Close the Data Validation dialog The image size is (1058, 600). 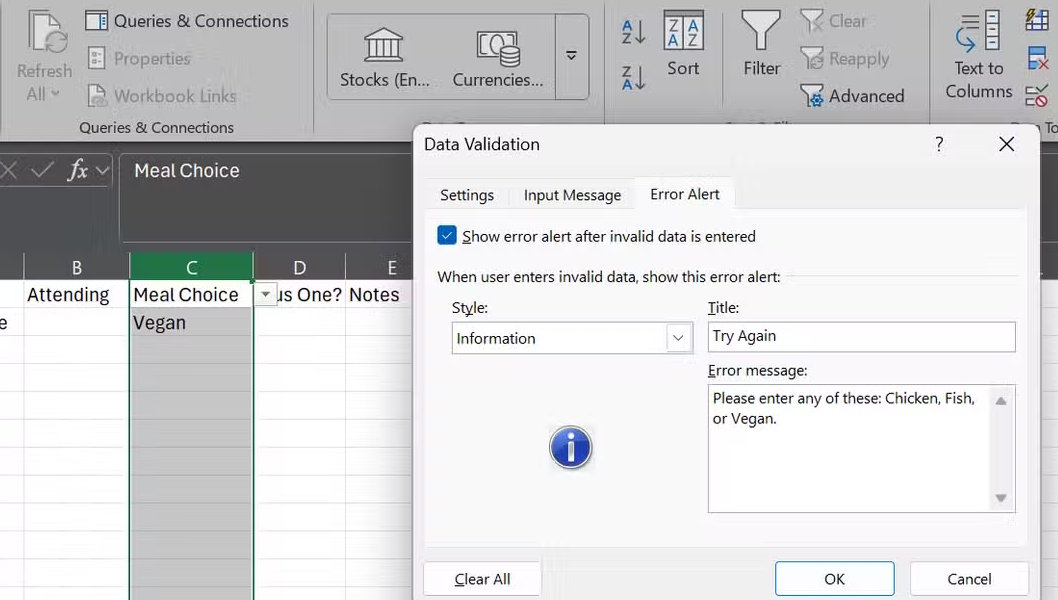pos(1006,144)
